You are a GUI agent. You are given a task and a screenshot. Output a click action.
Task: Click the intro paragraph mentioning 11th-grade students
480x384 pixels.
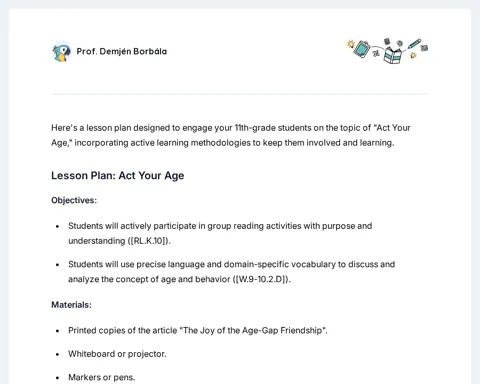[231, 135]
